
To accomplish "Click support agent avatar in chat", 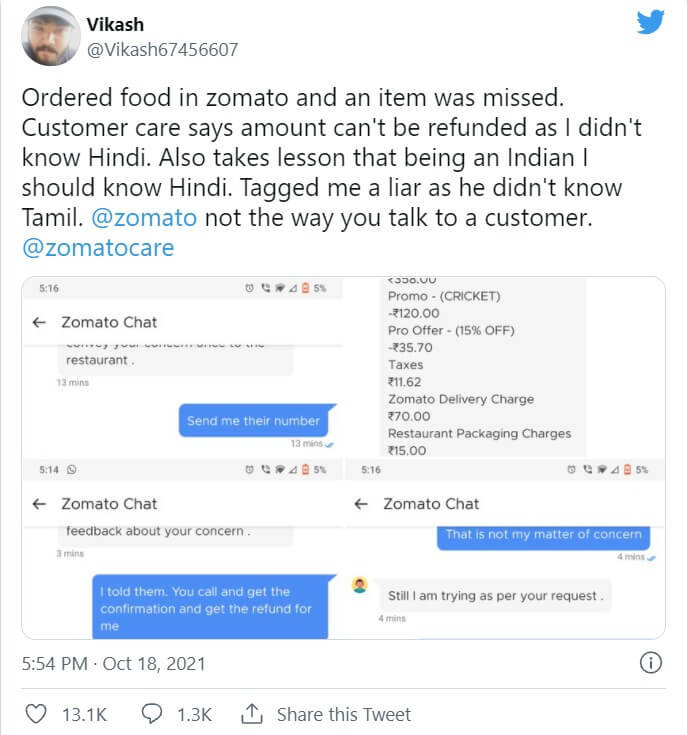I will (x=360, y=585).
